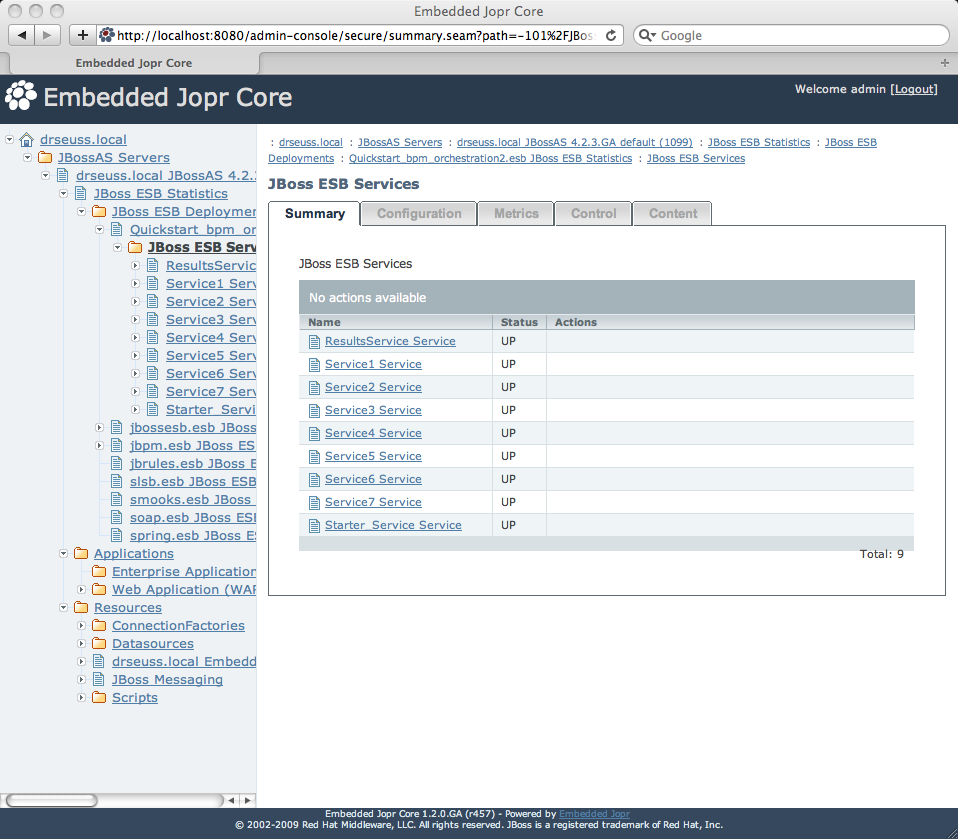The height and width of the screenshot is (839, 958).
Task: Click the Status column header
Action: [519, 322]
